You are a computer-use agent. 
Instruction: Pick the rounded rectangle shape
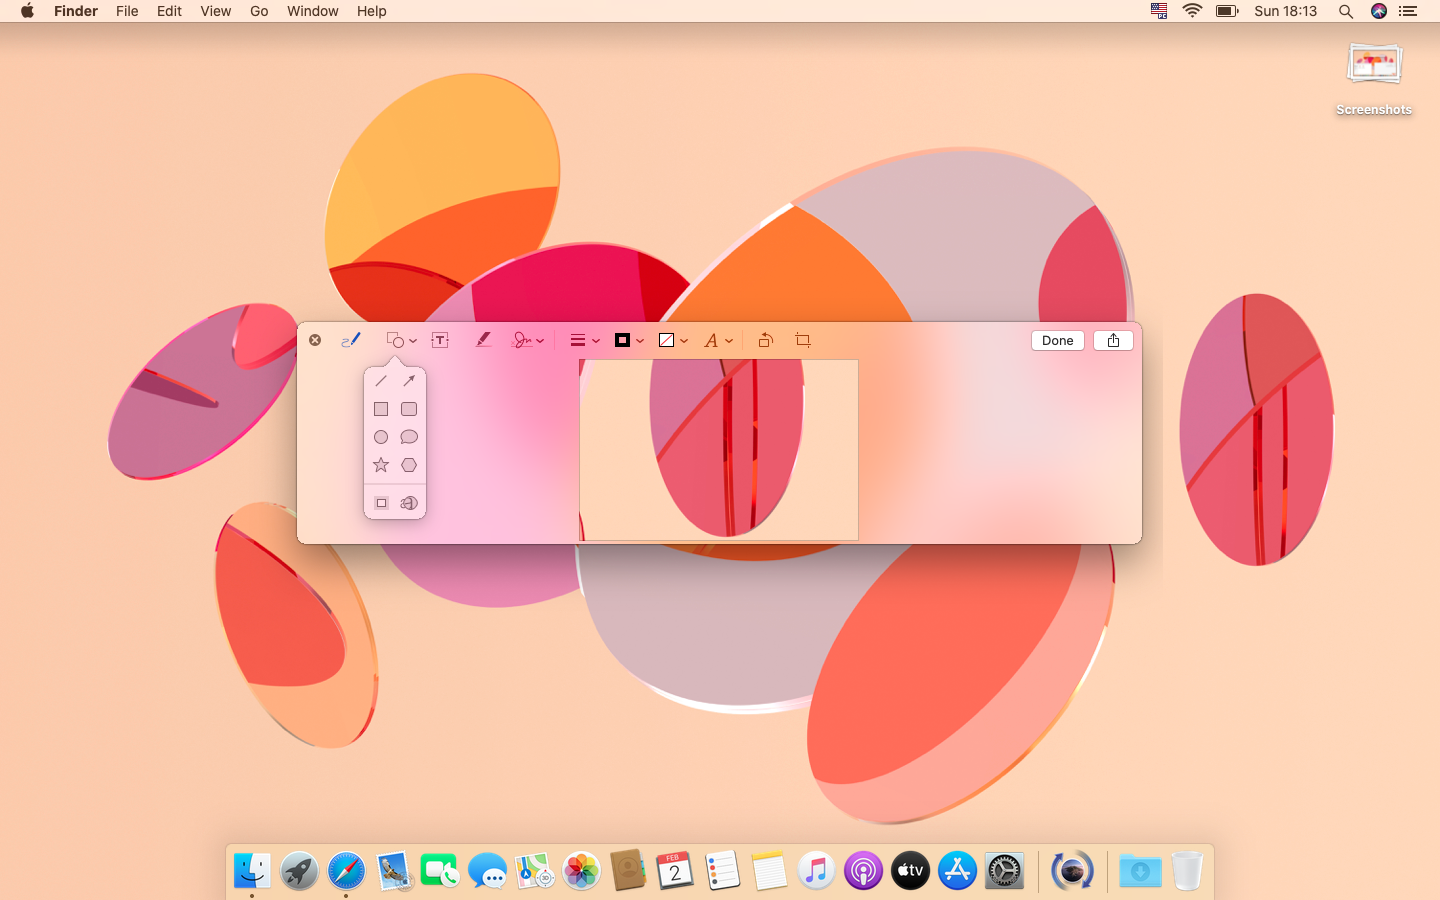[409, 409]
